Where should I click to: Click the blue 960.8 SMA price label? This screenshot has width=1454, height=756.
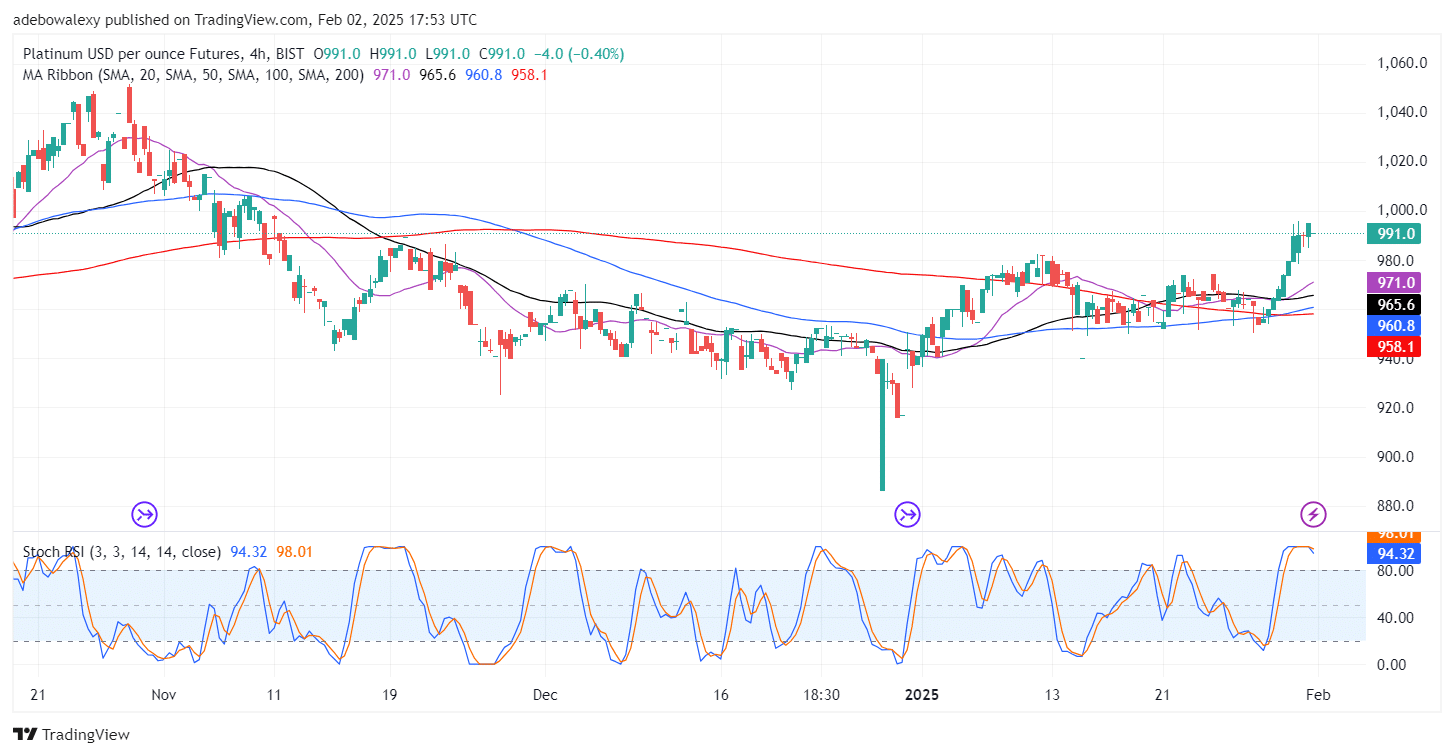click(x=1396, y=325)
